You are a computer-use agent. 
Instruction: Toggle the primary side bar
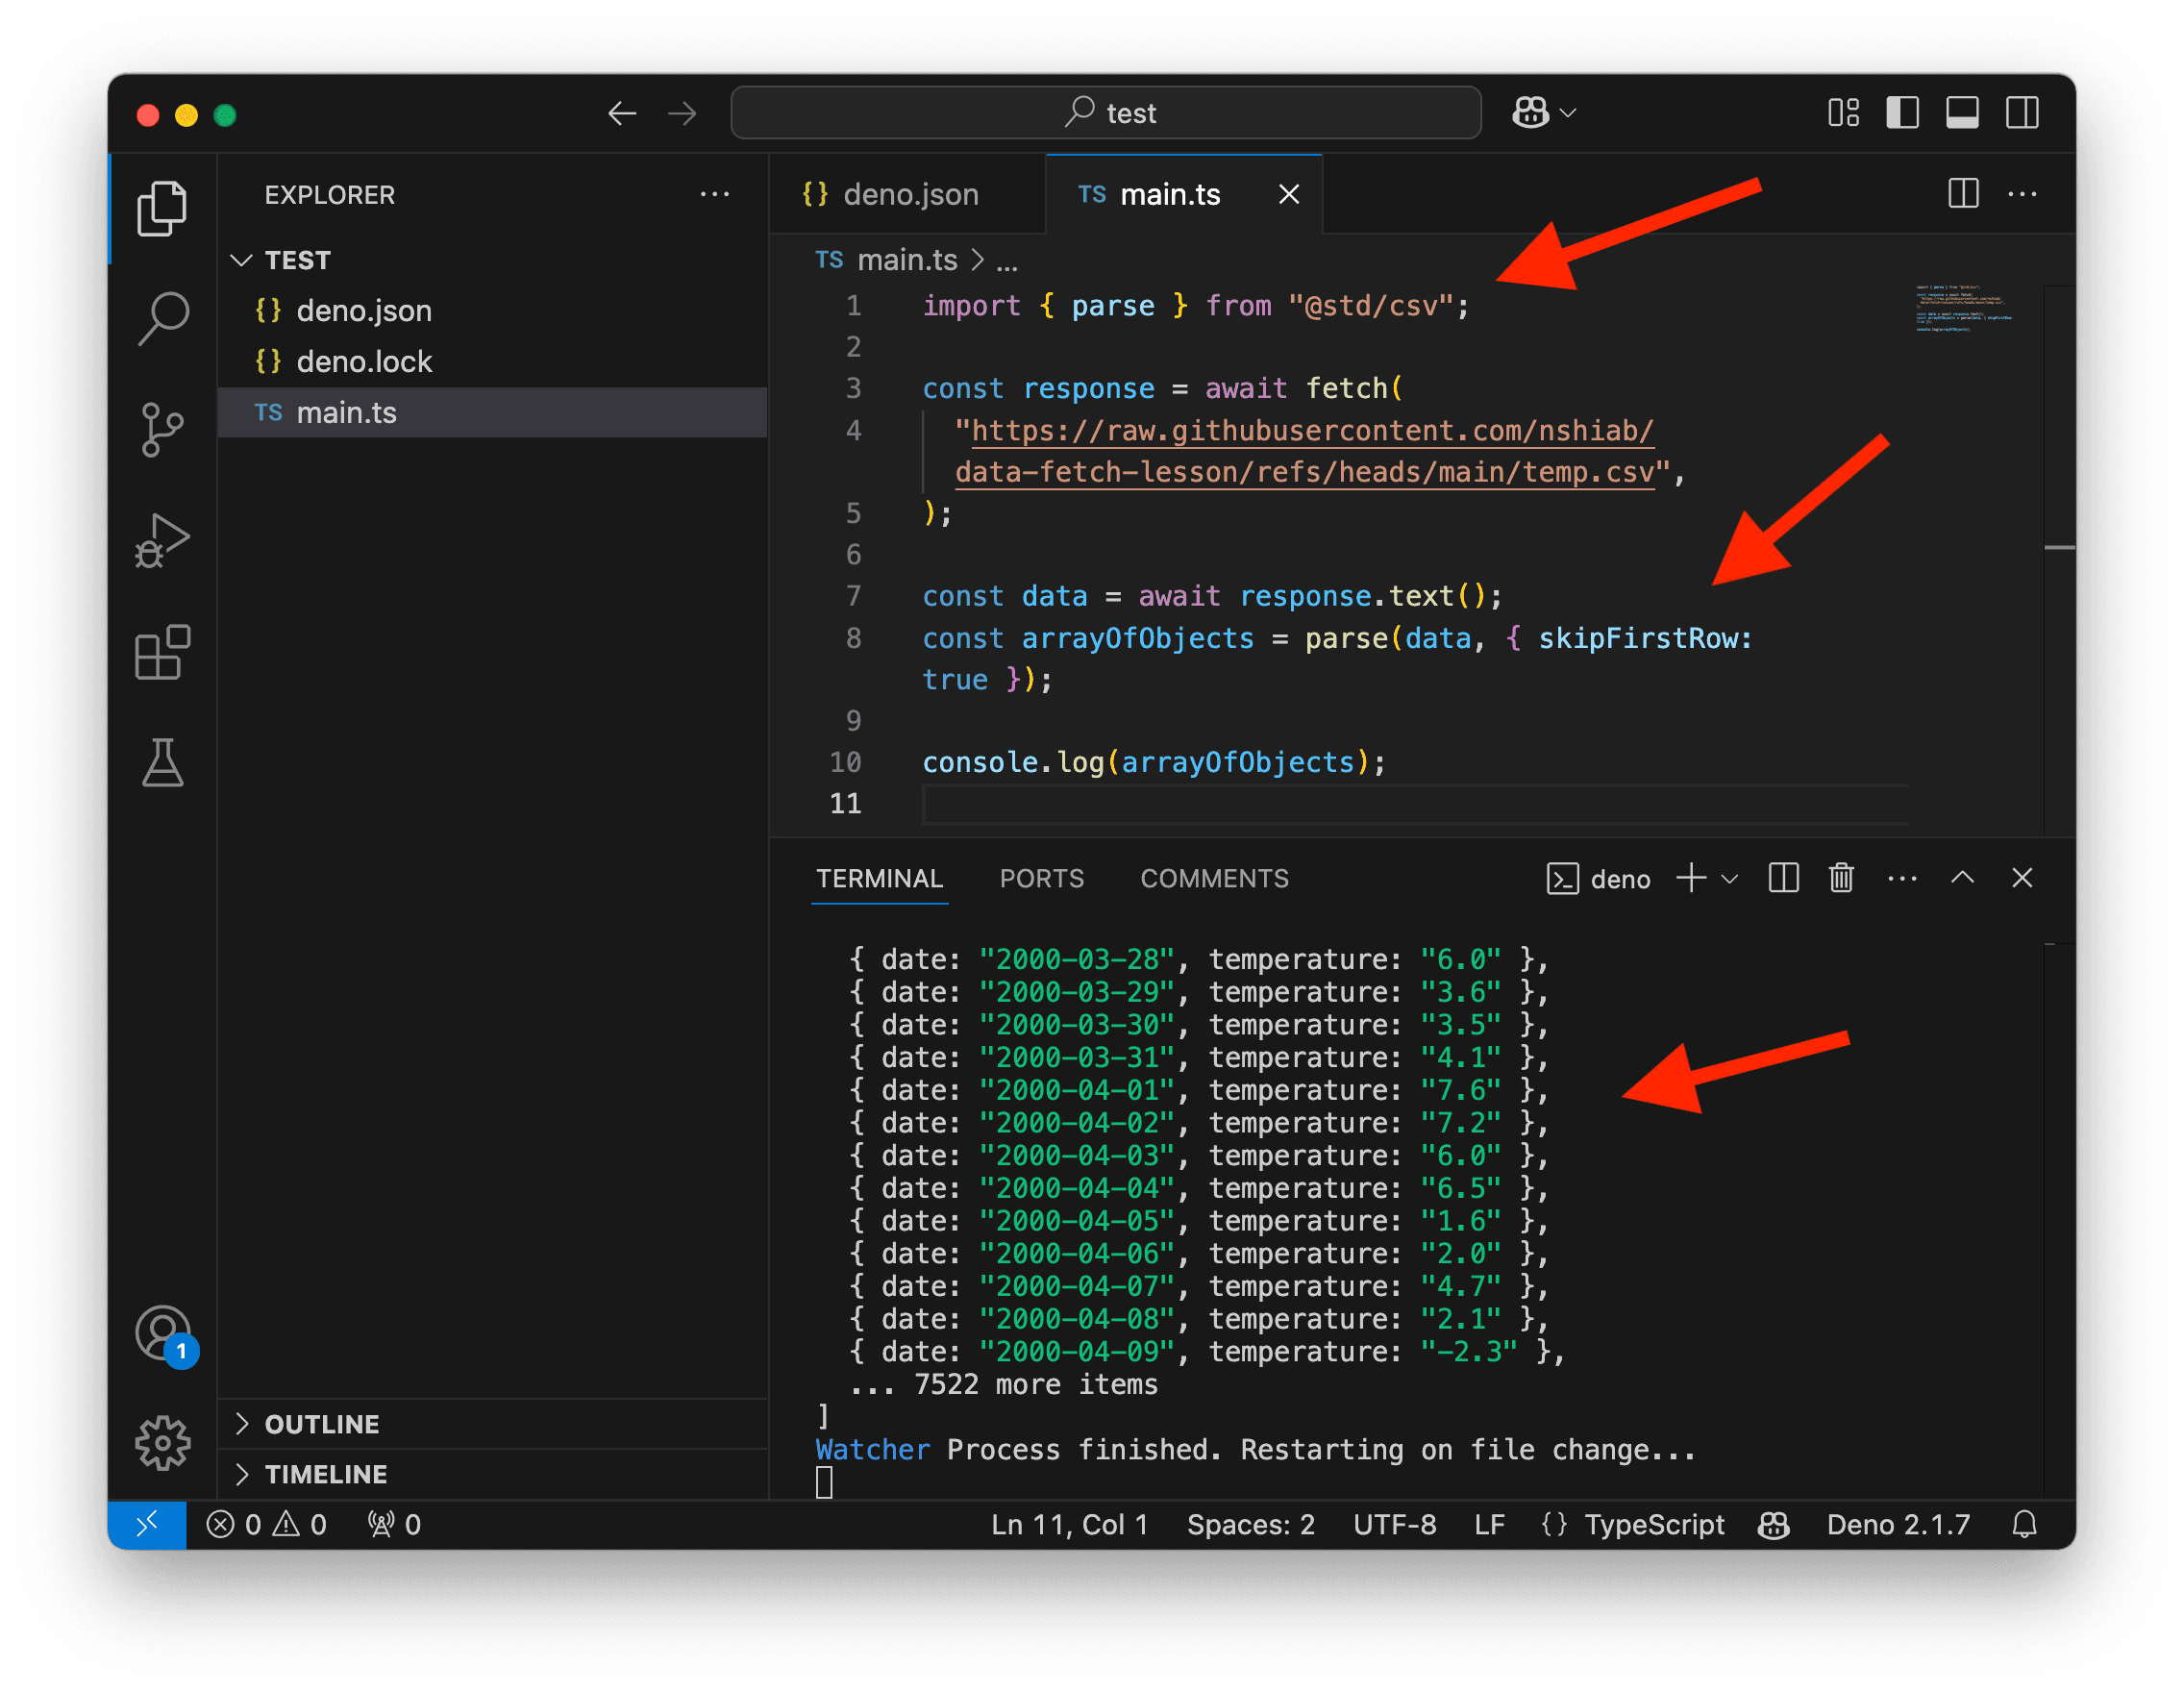1902,113
